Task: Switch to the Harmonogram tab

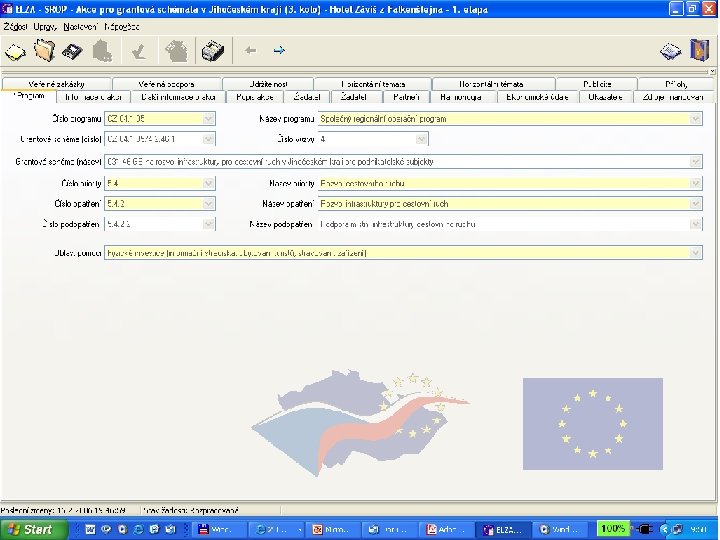Action: pyautogui.click(x=461, y=97)
